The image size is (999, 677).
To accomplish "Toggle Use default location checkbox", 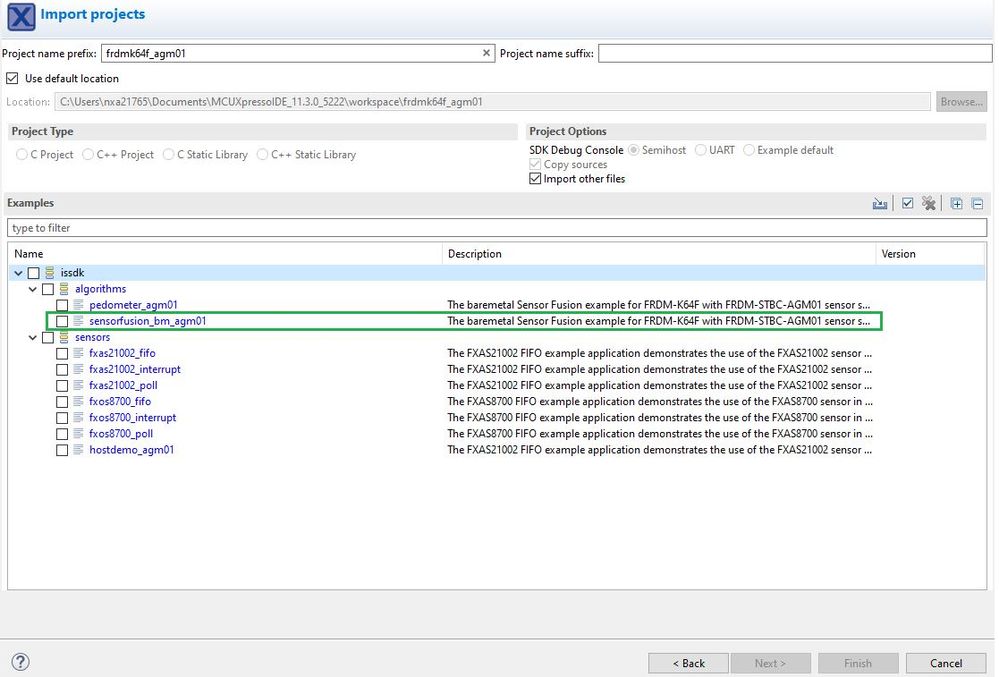I will 12,78.
